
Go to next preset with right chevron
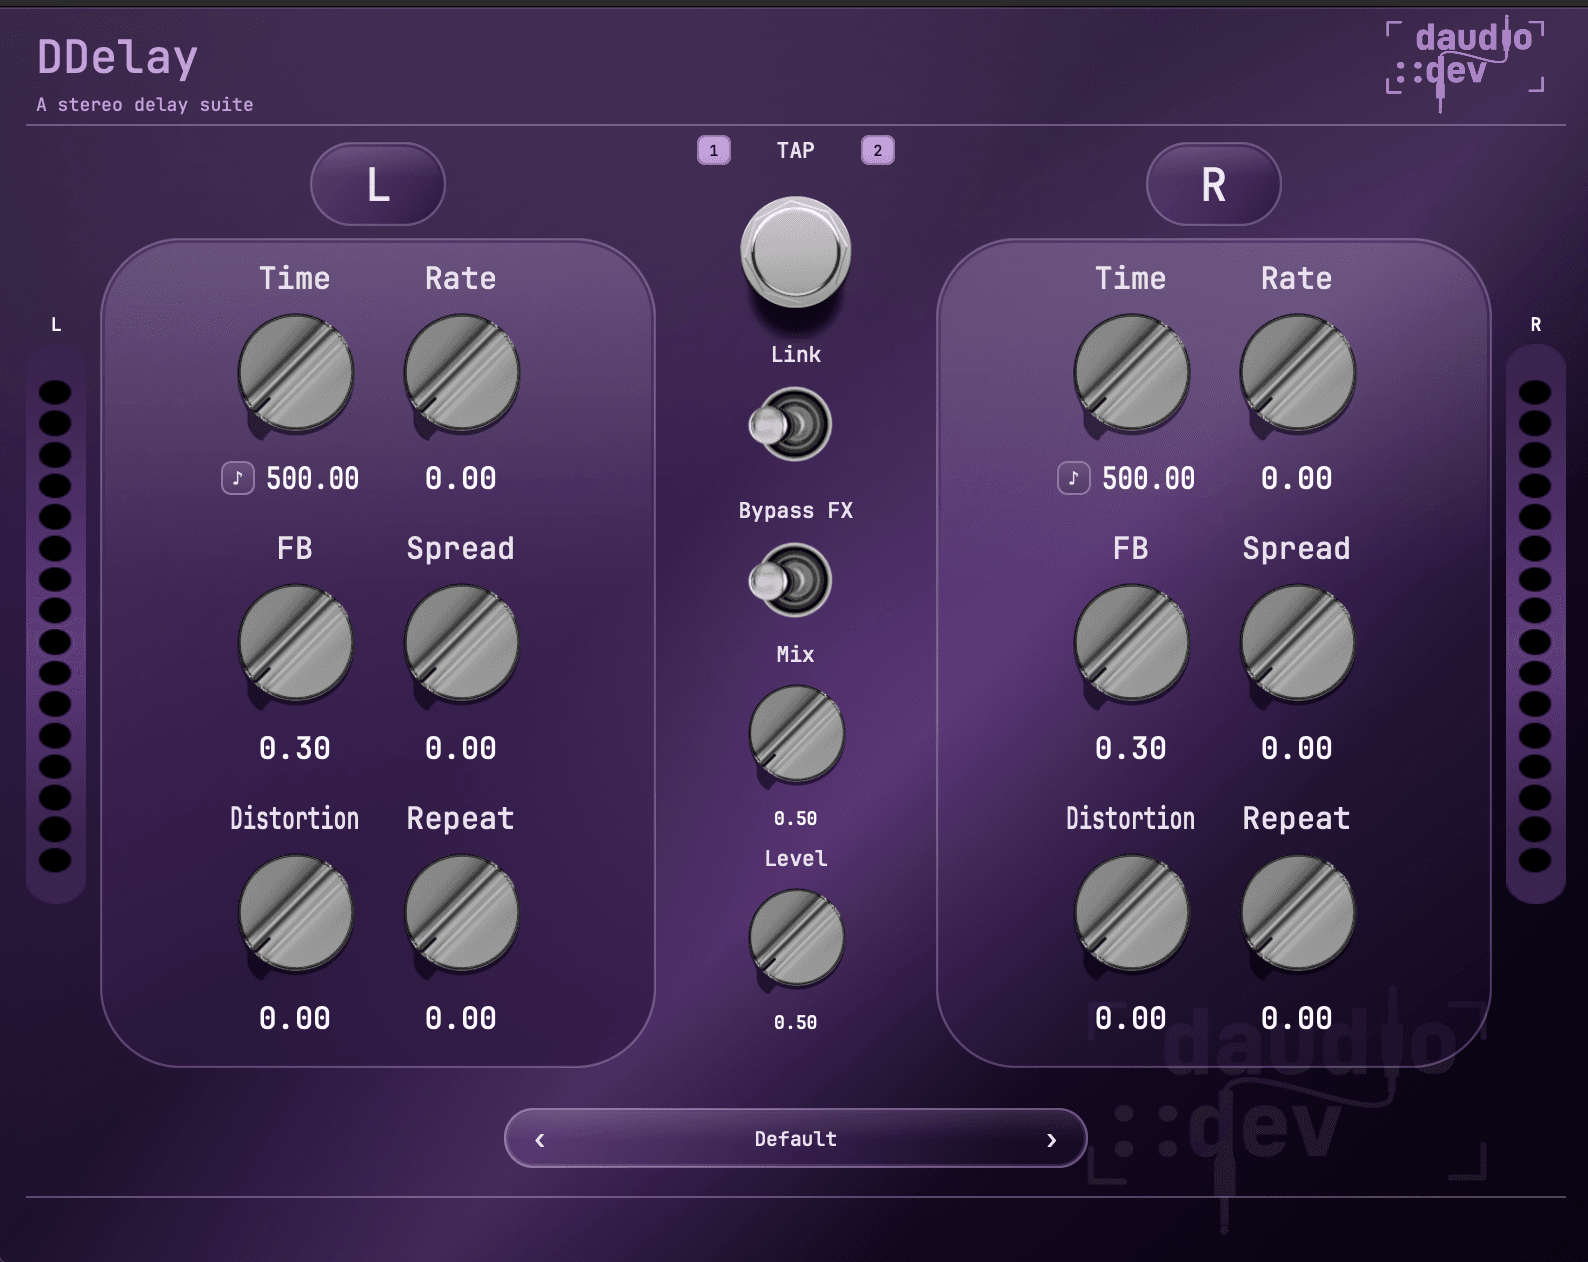coord(1051,1139)
